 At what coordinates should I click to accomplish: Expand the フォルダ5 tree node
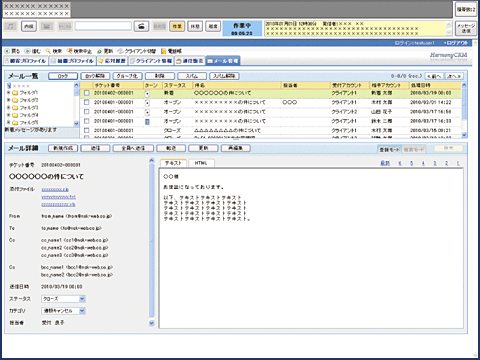pos(8,122)
